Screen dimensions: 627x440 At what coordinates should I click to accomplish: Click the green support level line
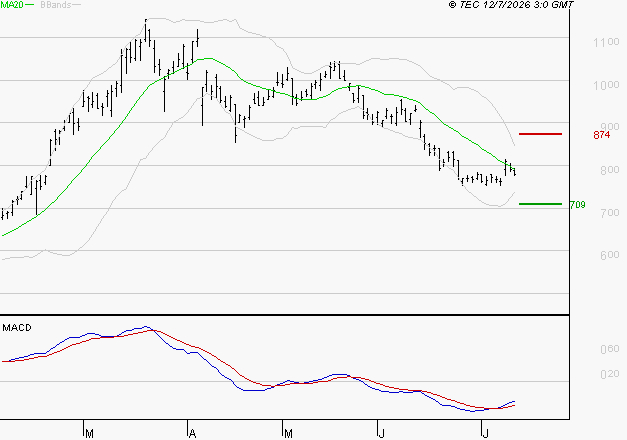point(540,204)
